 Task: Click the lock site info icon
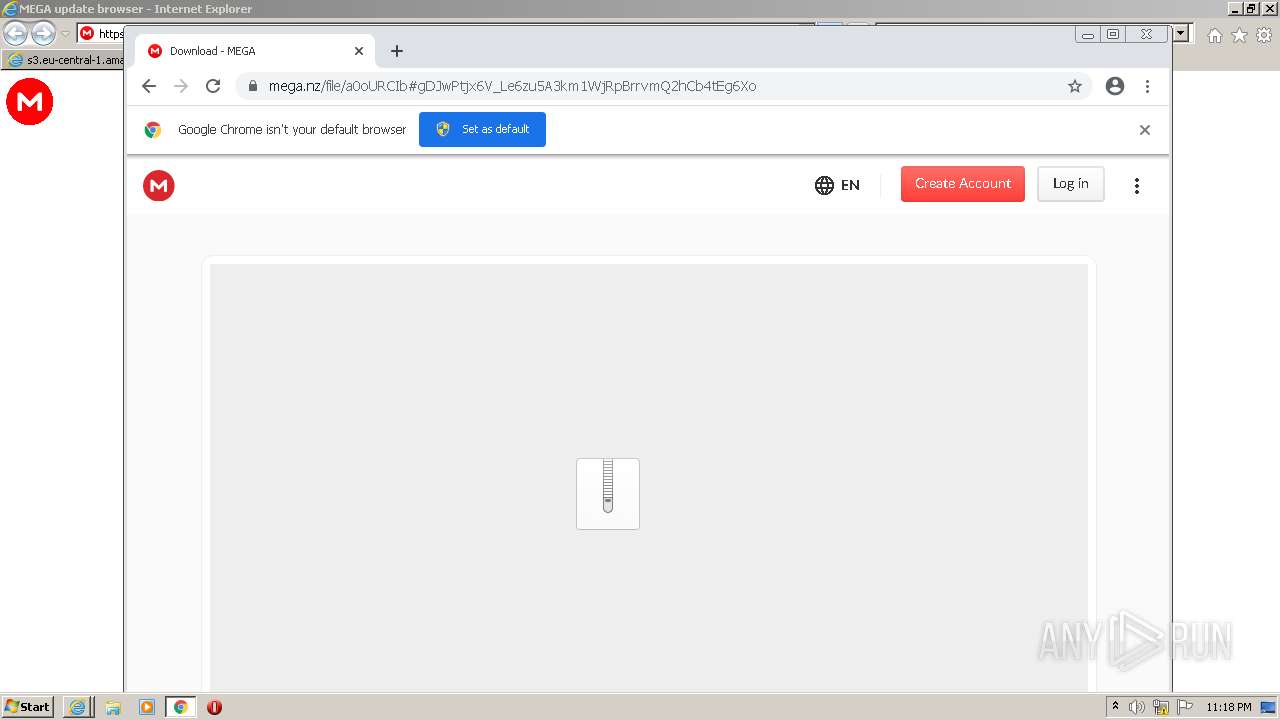pyautogui.click(x=252, y=86)
